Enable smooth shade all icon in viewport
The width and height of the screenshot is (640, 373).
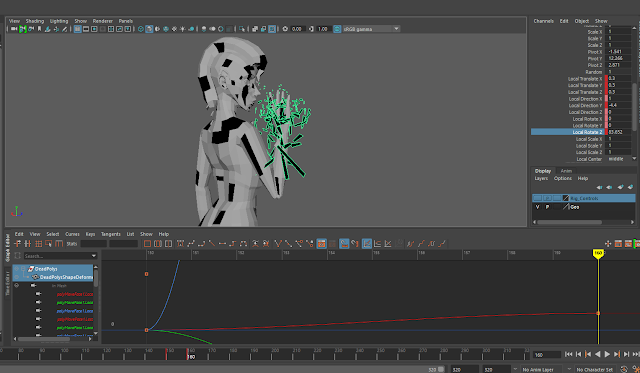pyautogui.click(x=149, y=29)
